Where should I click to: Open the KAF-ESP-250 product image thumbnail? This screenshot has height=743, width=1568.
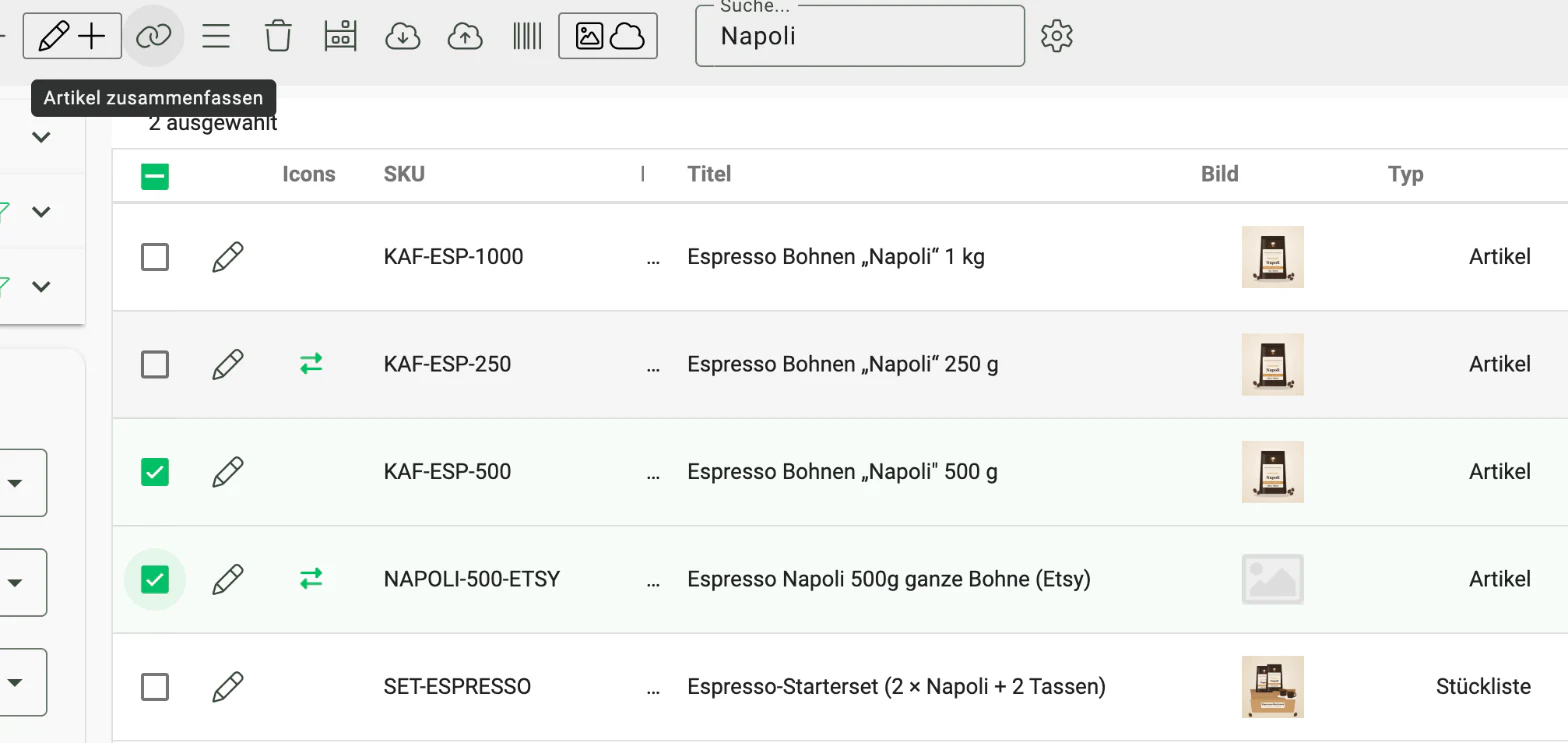pos(1272,364)
